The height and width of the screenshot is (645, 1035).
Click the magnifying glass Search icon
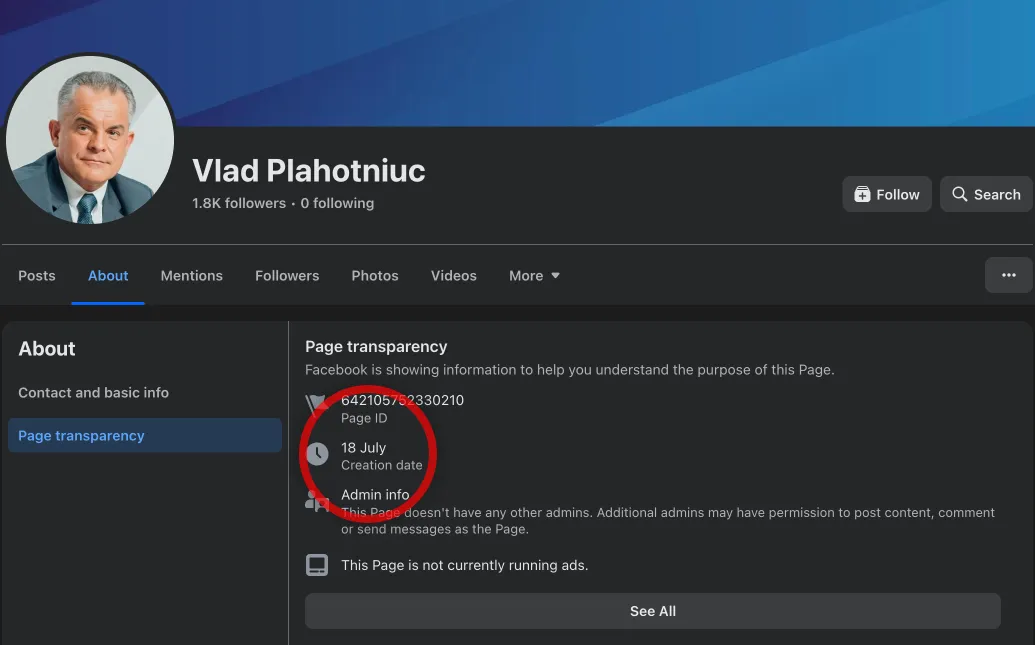pyautogui.click(x=959, y=194)
